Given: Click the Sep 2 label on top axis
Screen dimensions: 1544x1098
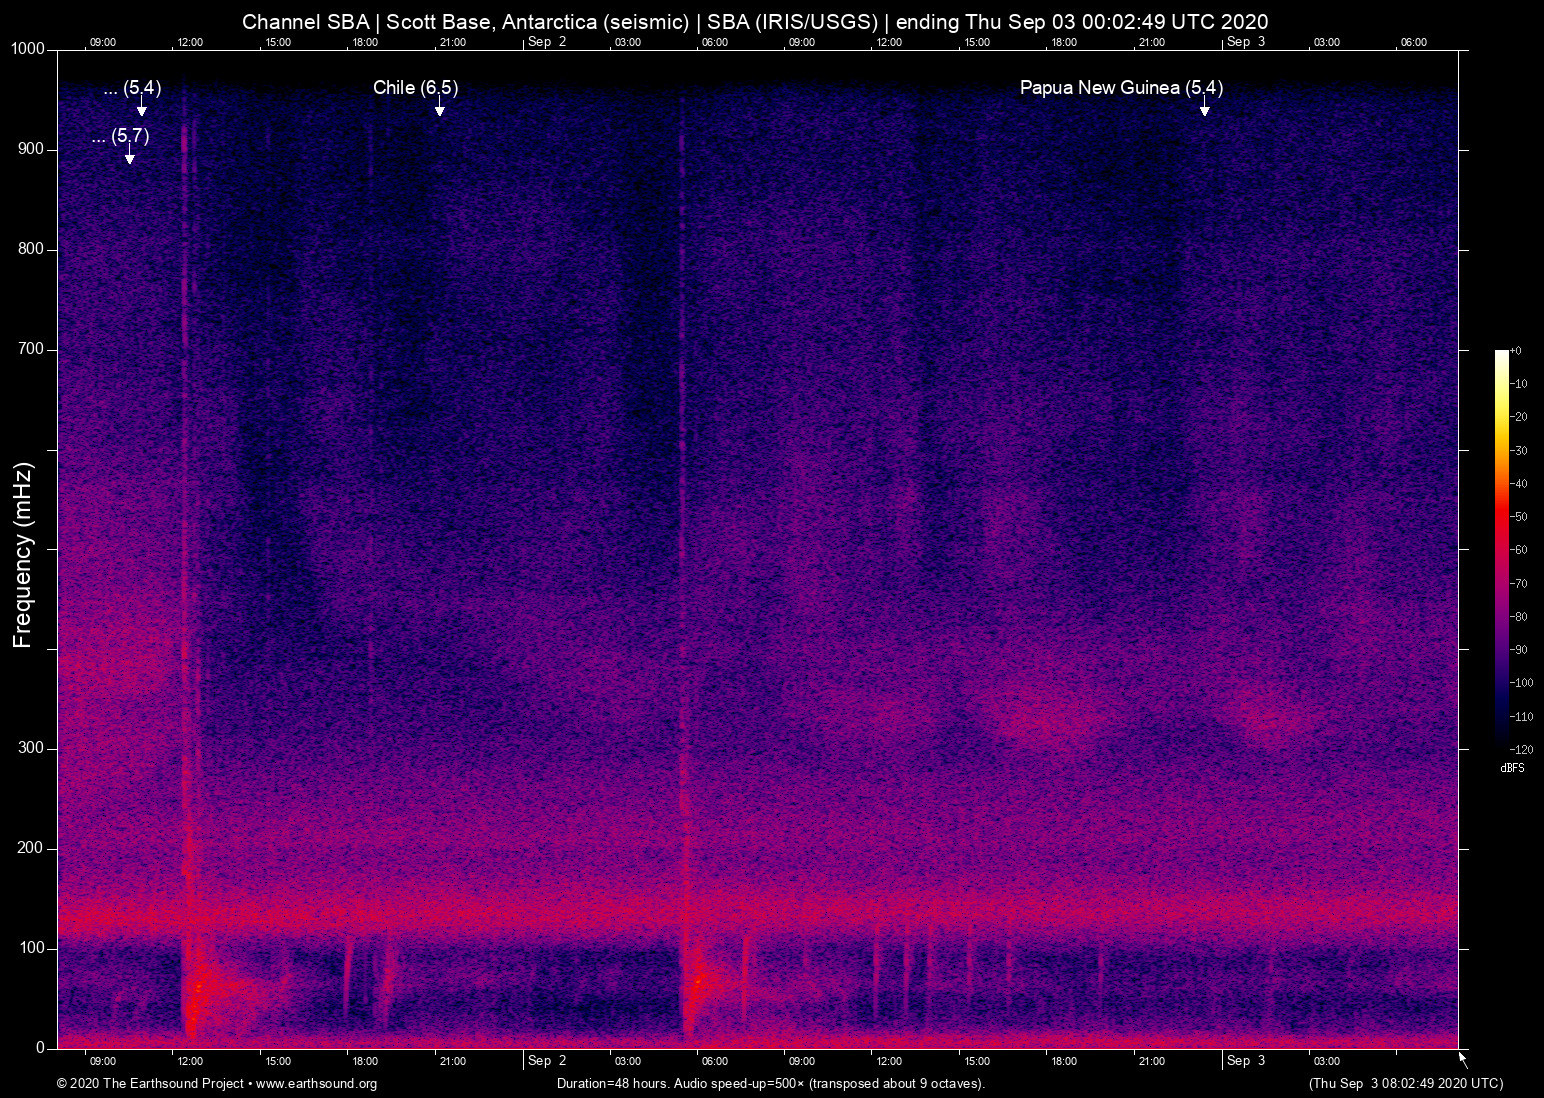Looking at the screenshot, I should coord(548,42).
